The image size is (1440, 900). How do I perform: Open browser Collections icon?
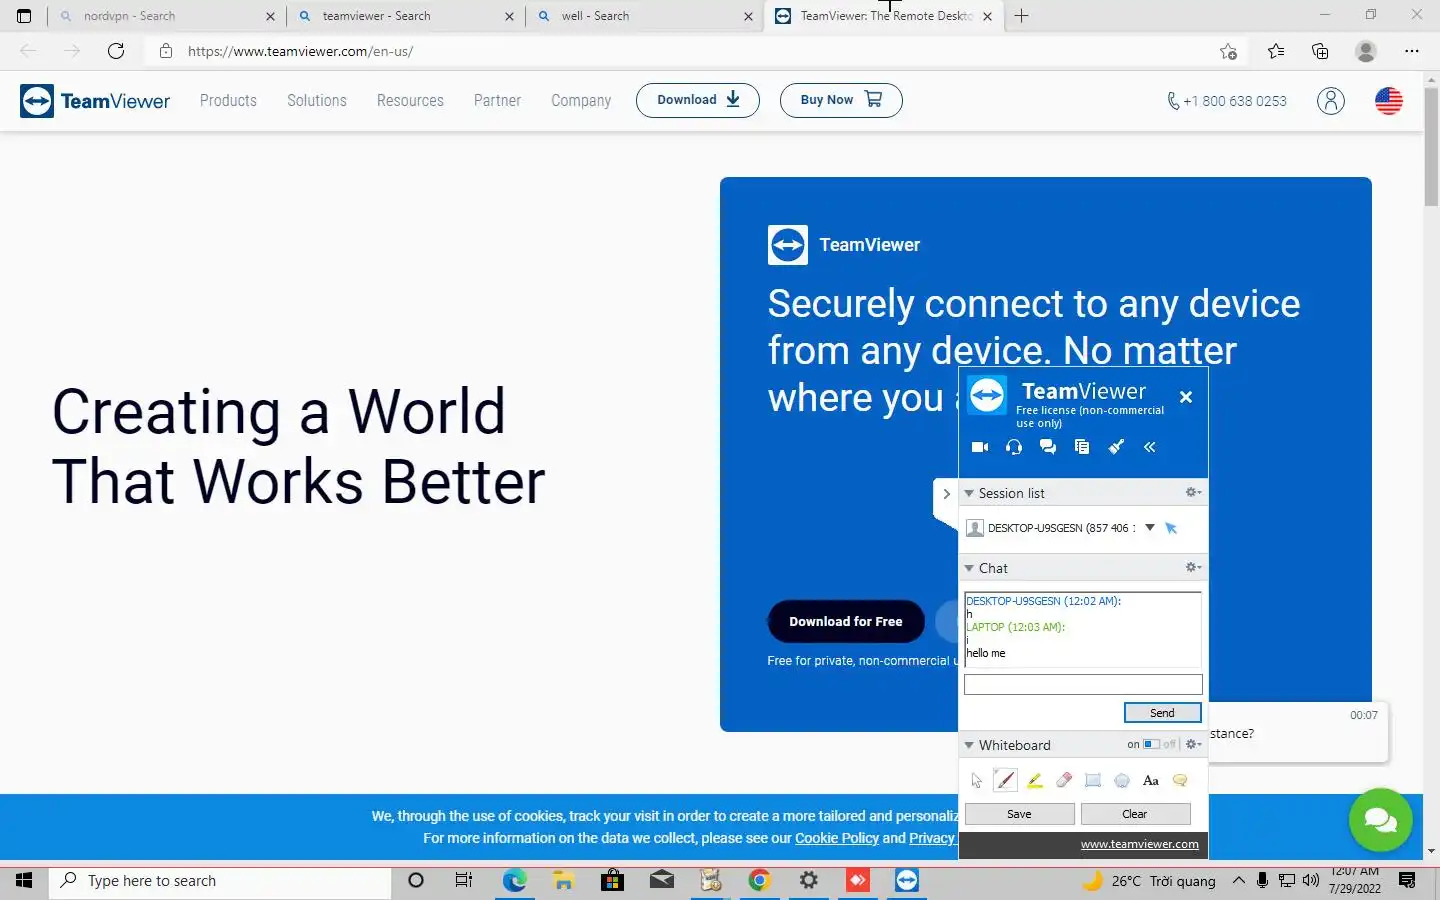[1320, 51]
